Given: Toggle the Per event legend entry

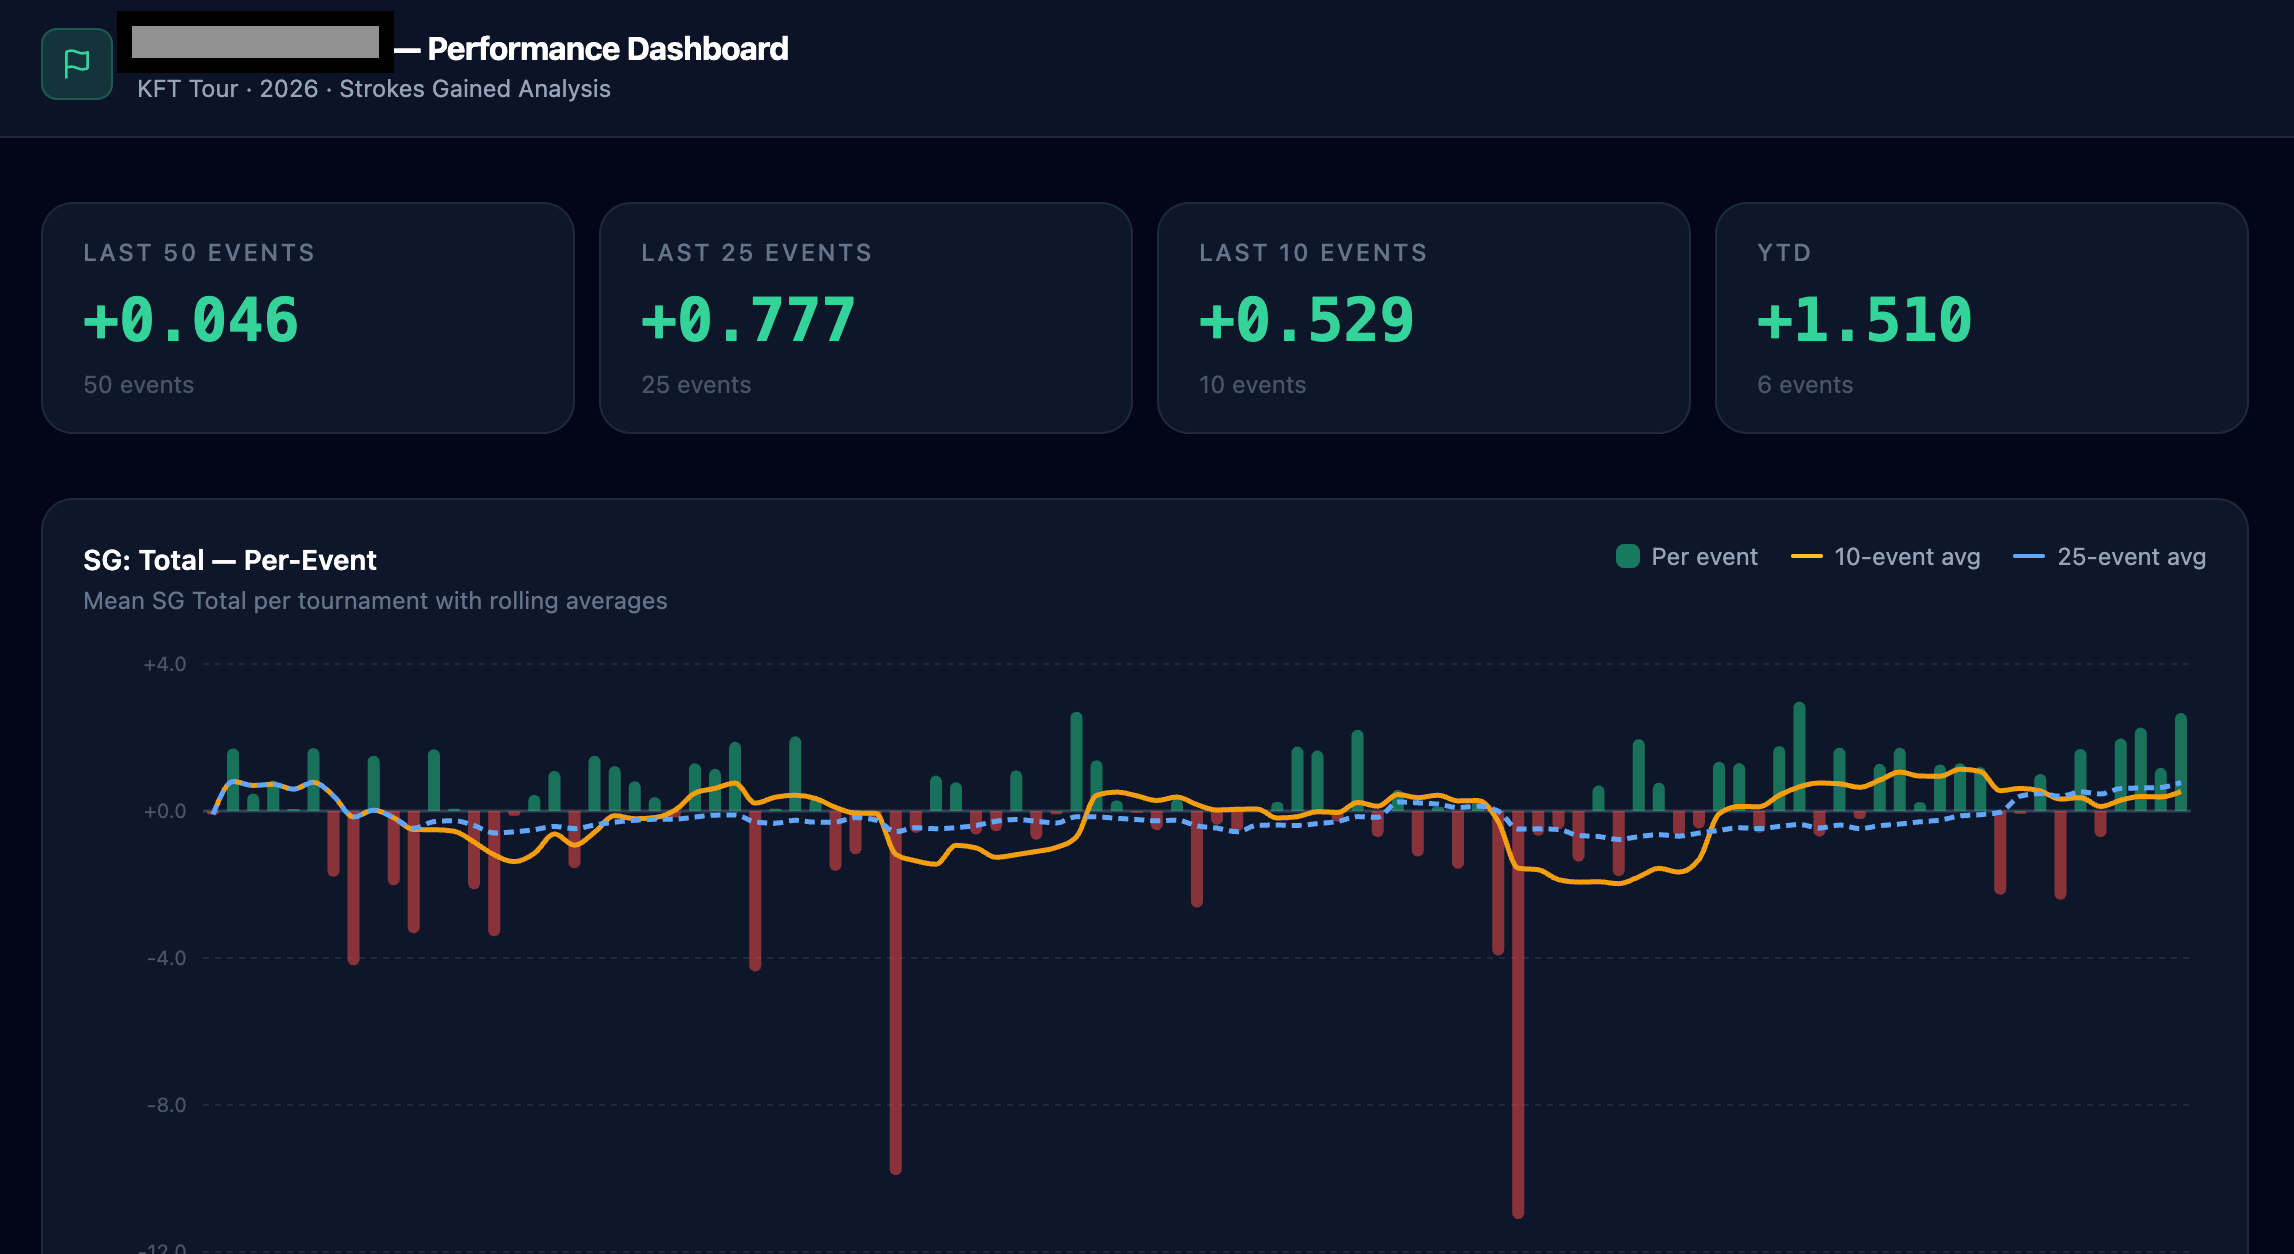Looking at the screenshot, I should point(1703,557).
